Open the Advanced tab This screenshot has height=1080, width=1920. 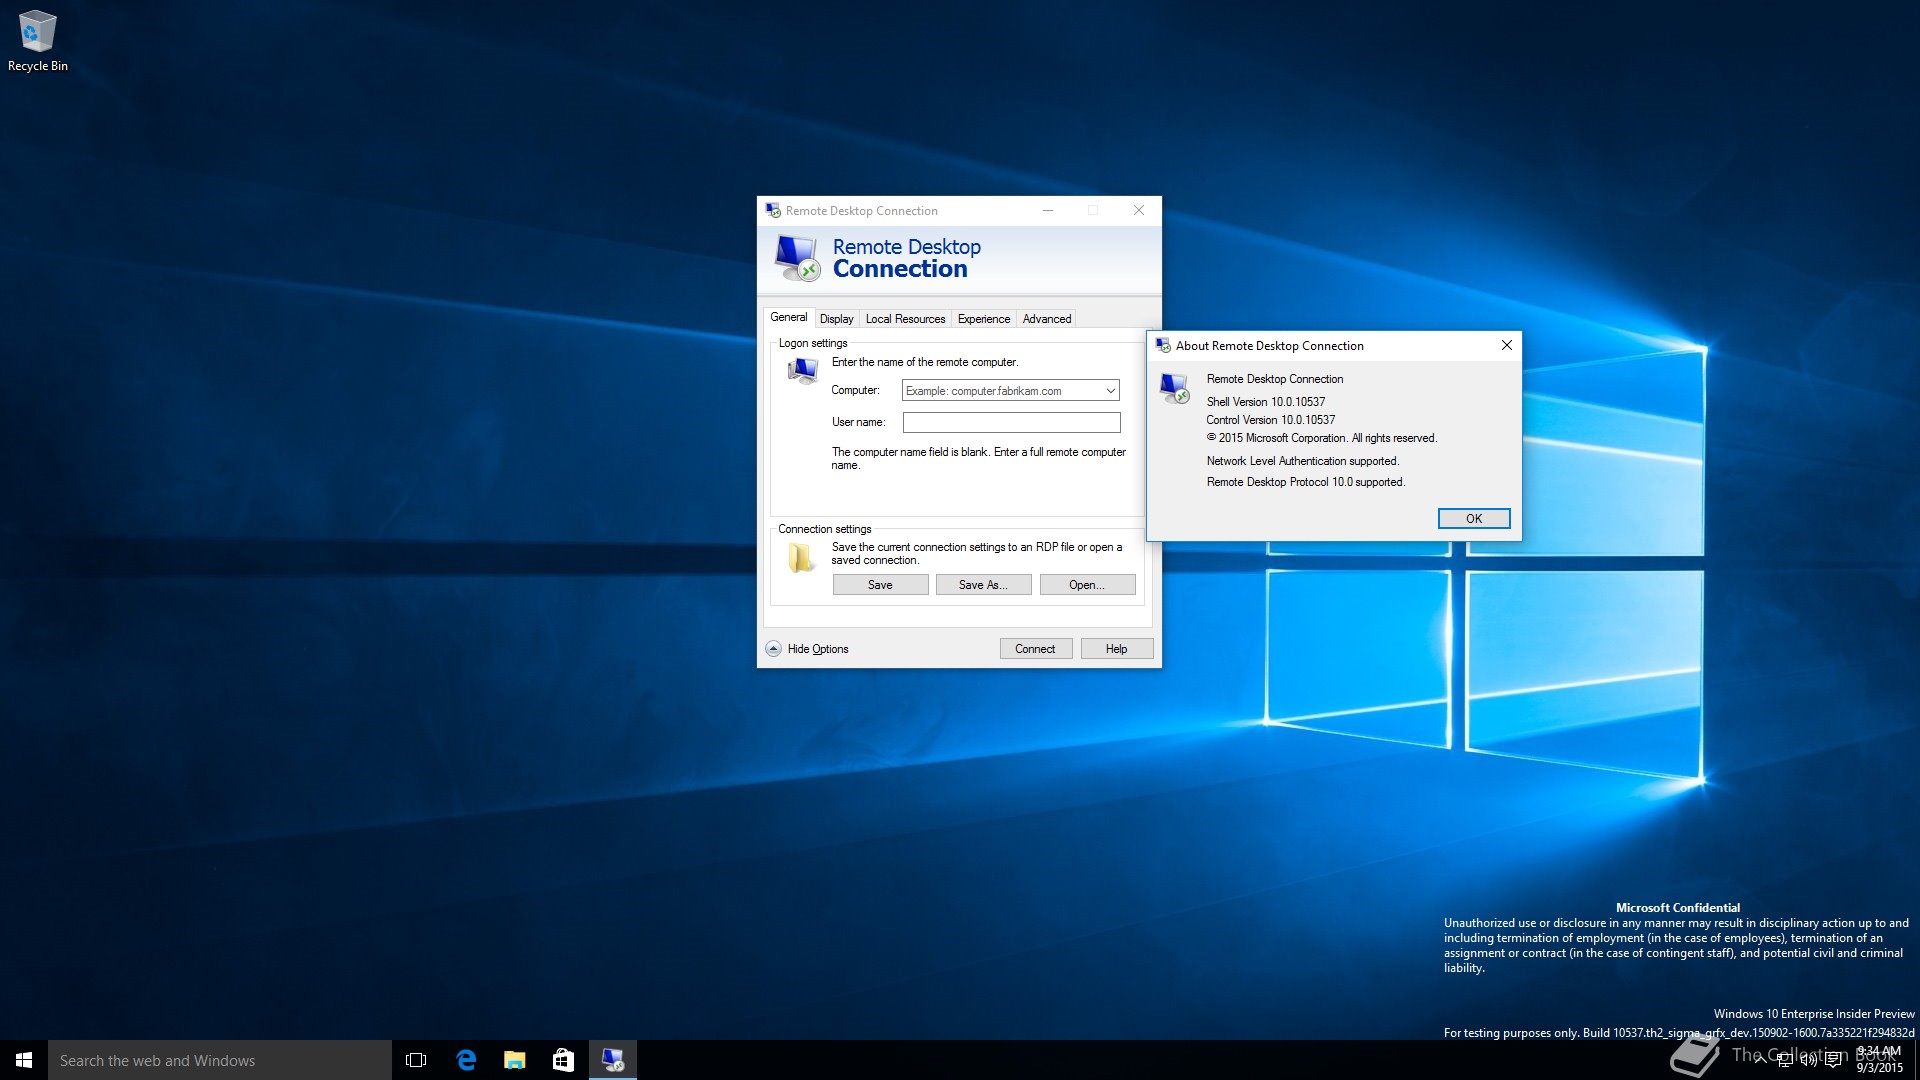pyautogui.click(x=1046, y=319)
